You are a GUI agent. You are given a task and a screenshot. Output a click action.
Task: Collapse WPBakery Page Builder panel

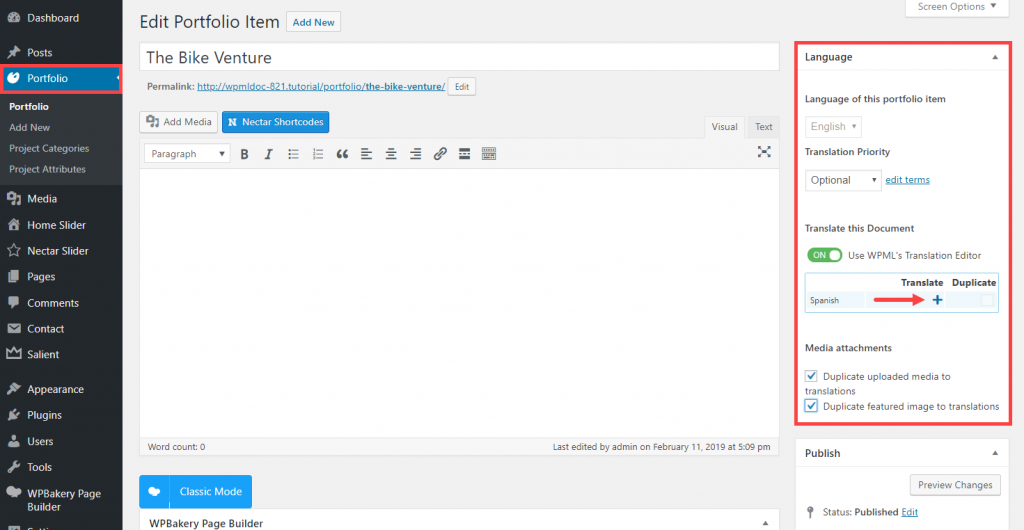[765, 523]
